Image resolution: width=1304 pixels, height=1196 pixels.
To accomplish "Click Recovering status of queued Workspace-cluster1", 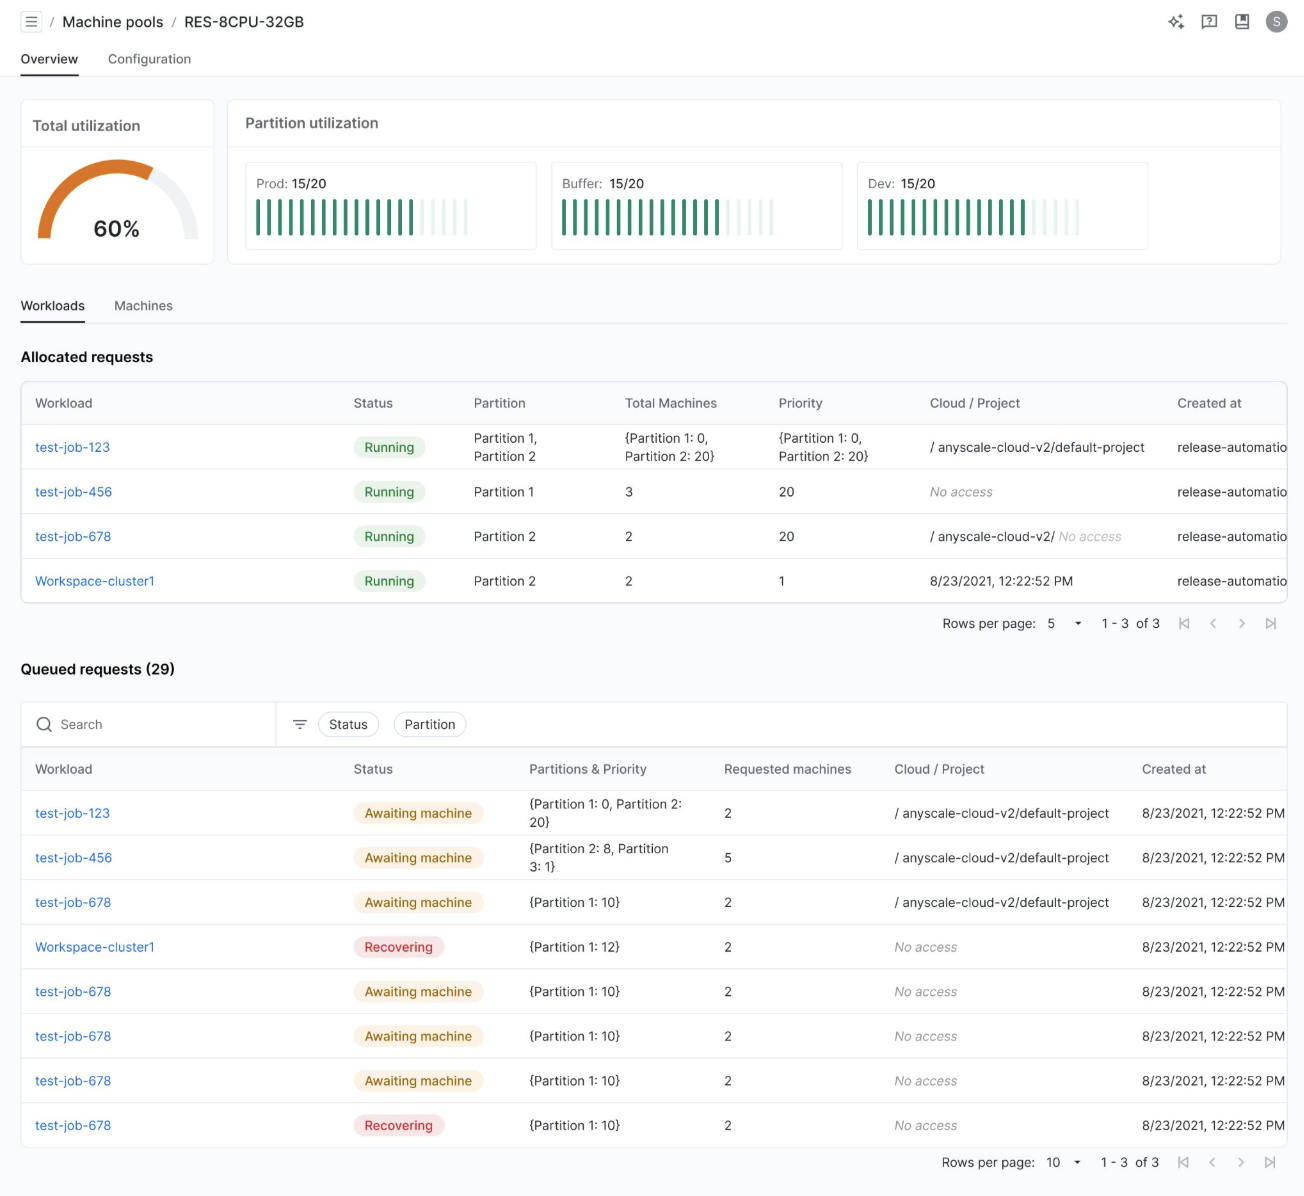I will pos(398,947).
